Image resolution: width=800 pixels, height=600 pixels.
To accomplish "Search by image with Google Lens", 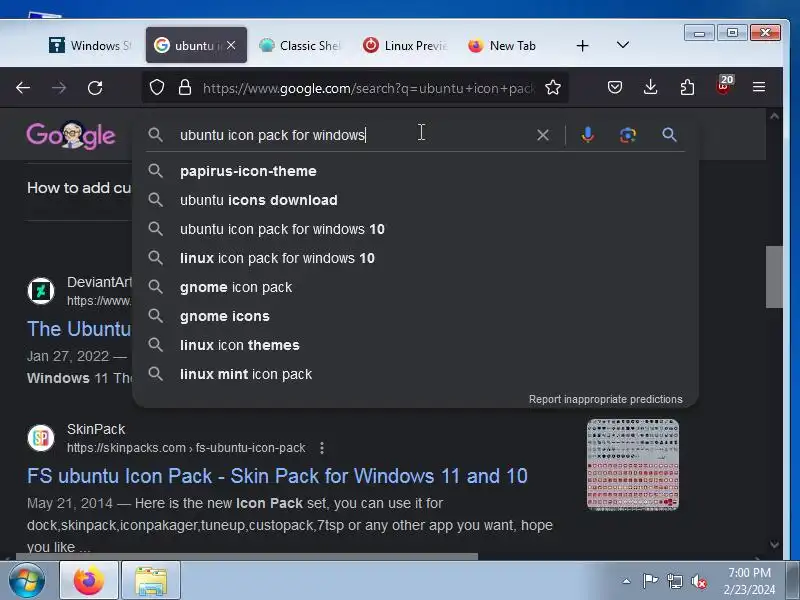I will point(628,135).
